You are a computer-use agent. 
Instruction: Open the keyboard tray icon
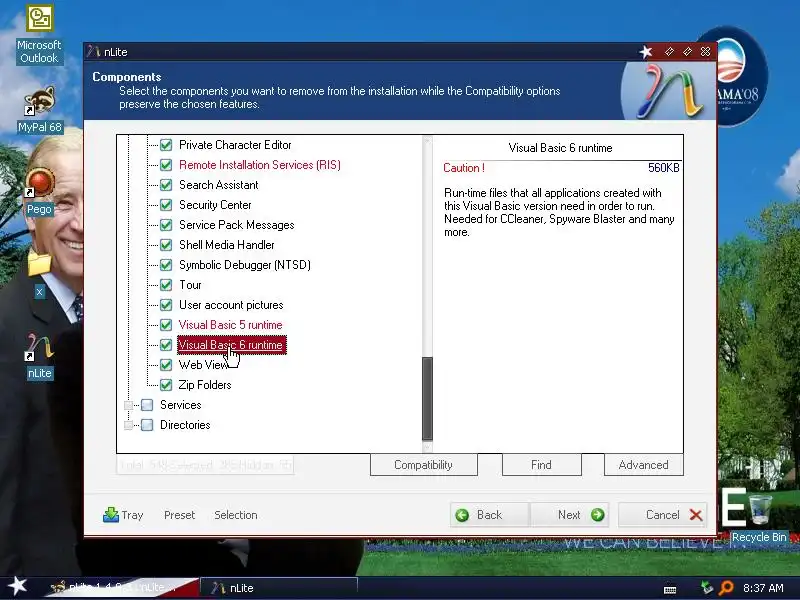670,589
